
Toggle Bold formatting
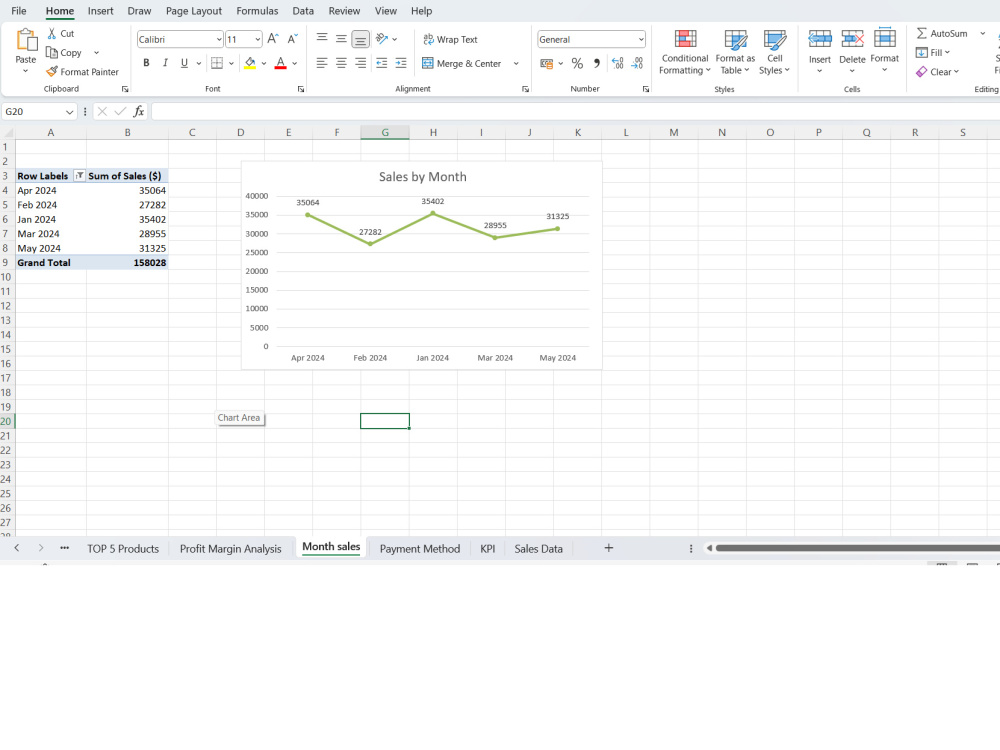[146, 63]
